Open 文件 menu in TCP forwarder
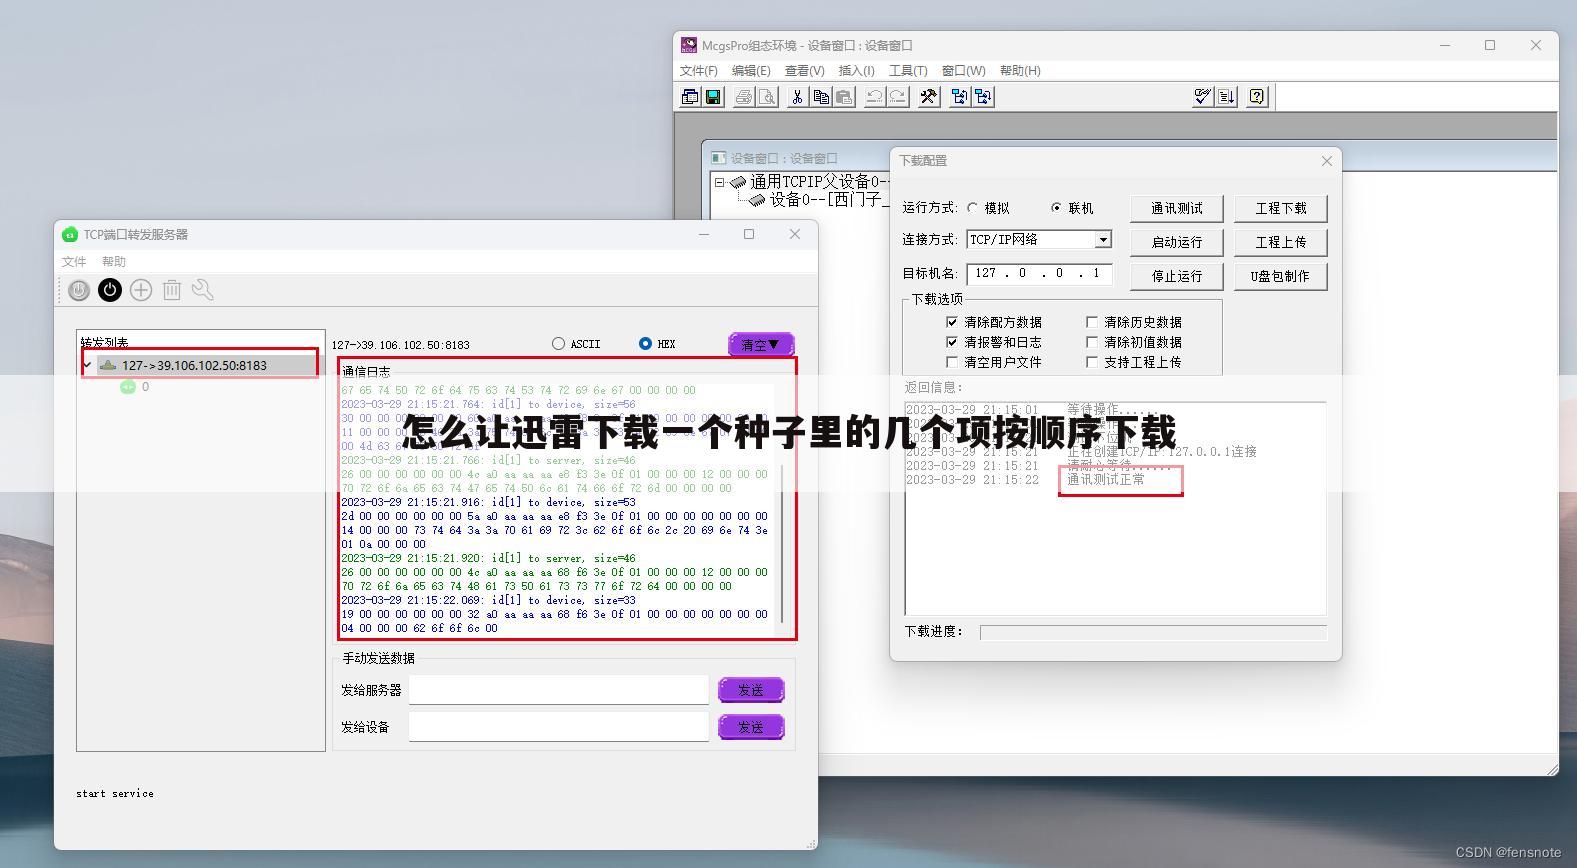The image size is (1577, 868). [74, 262]
